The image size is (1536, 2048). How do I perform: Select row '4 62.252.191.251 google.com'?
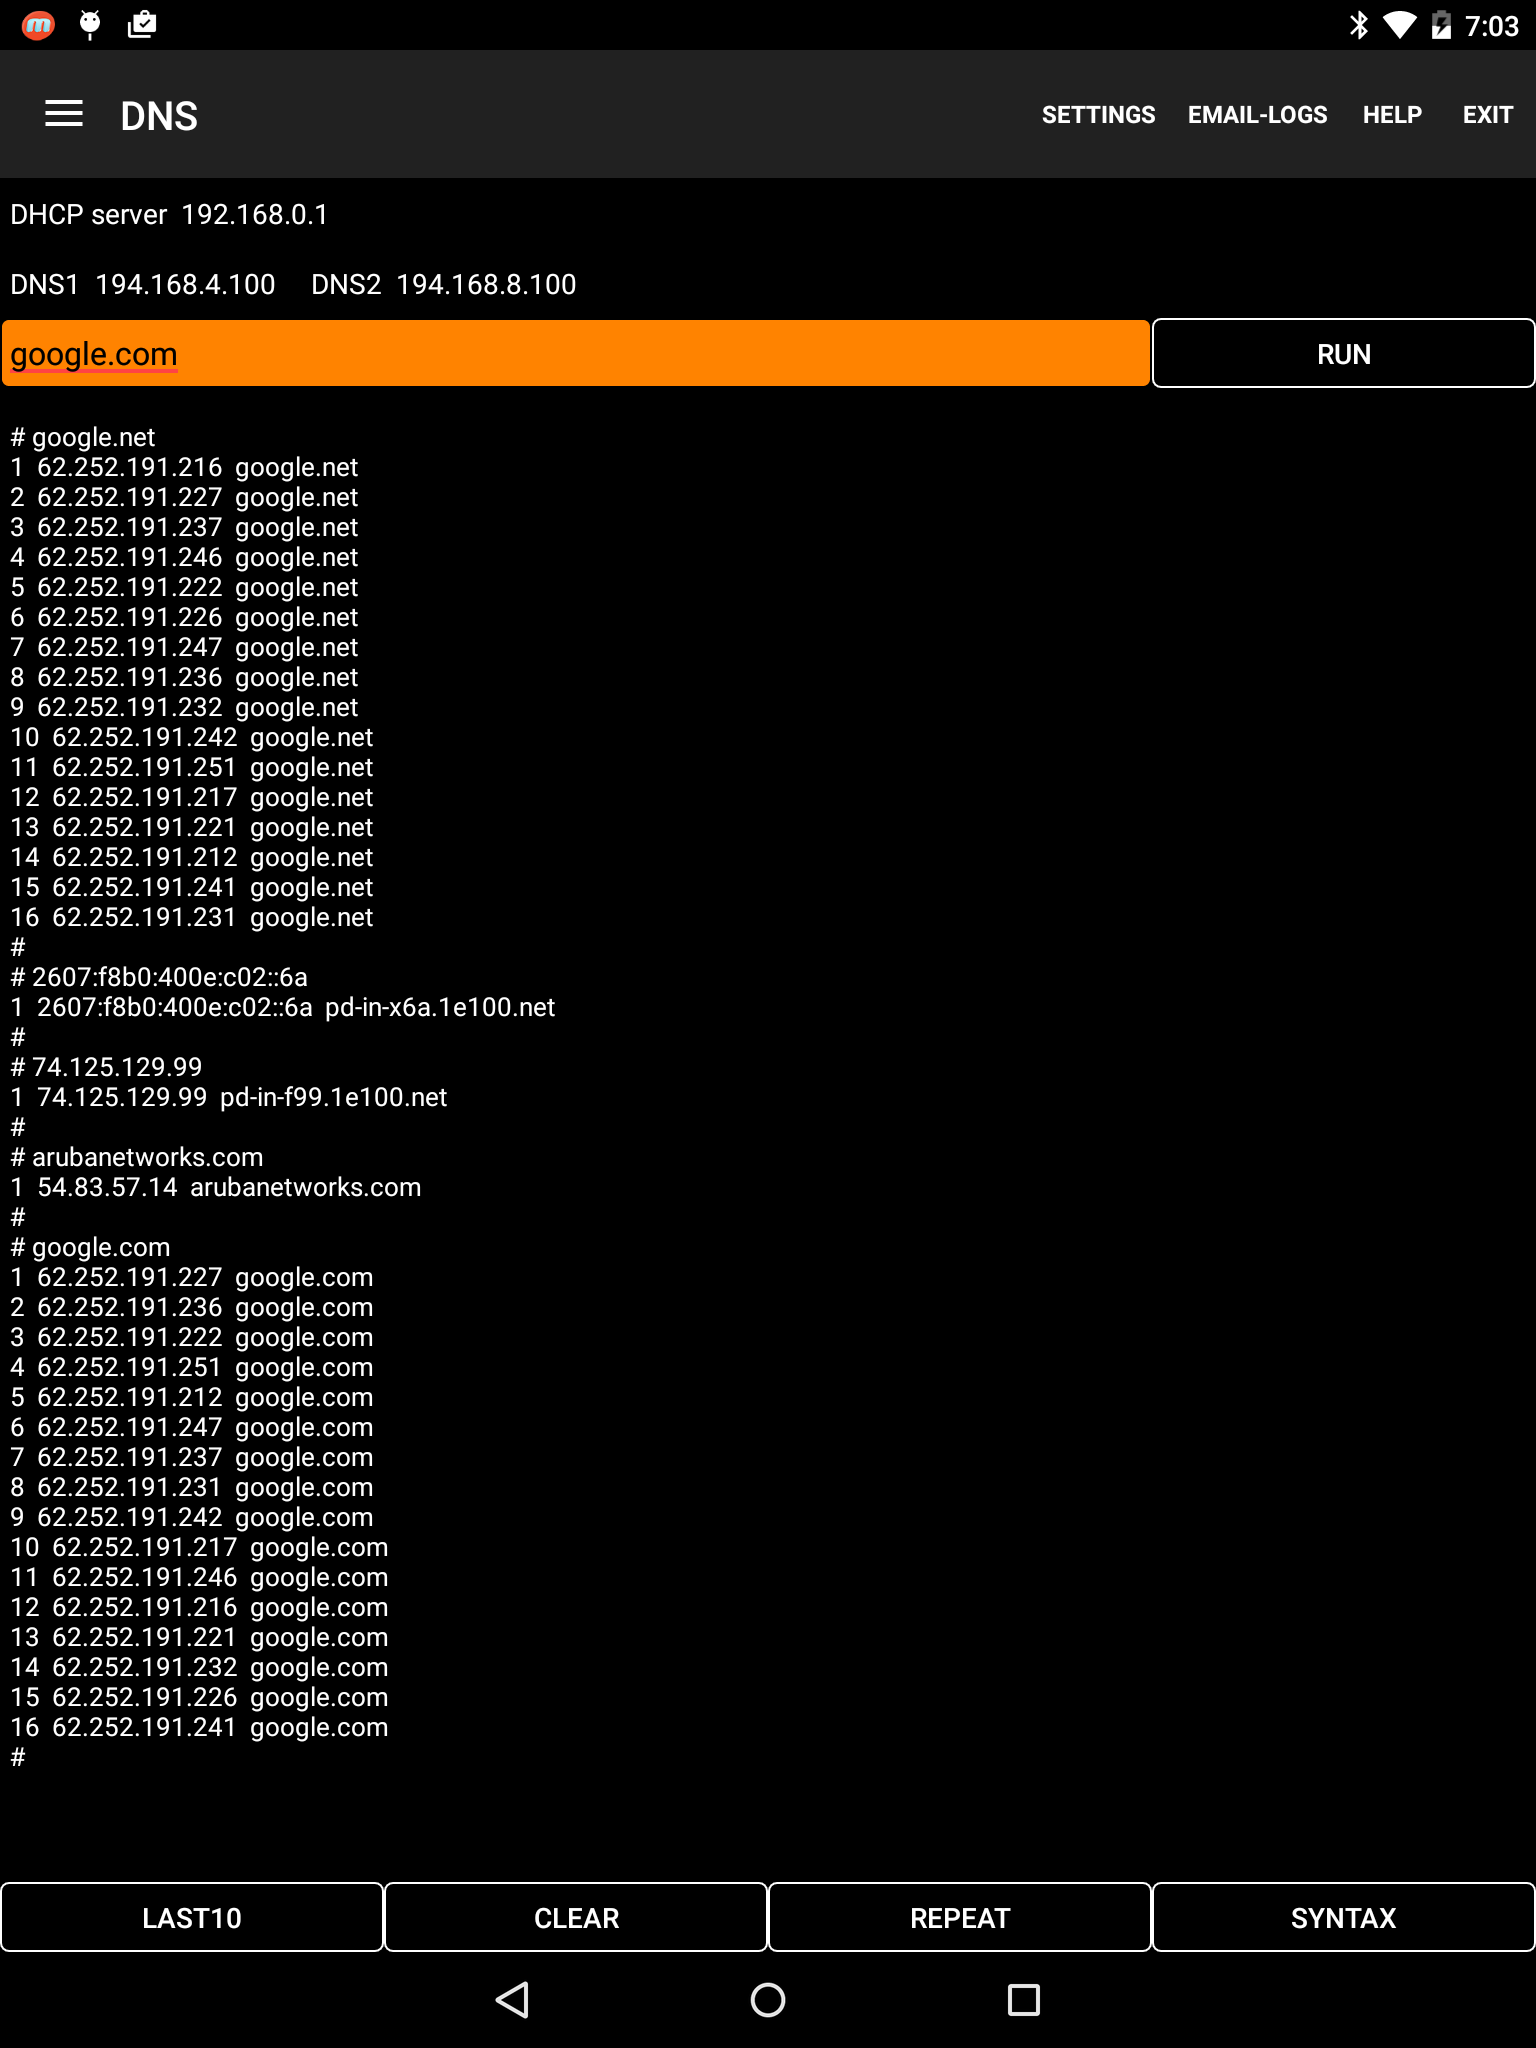click(x=192, y=1367)
